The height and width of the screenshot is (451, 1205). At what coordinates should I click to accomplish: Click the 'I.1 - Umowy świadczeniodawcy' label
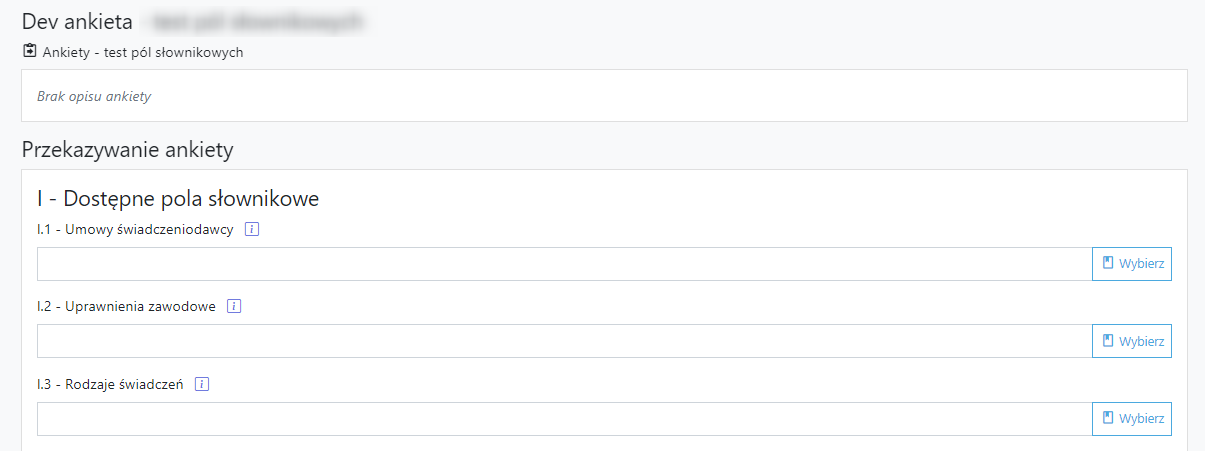(x=135, y=230)
